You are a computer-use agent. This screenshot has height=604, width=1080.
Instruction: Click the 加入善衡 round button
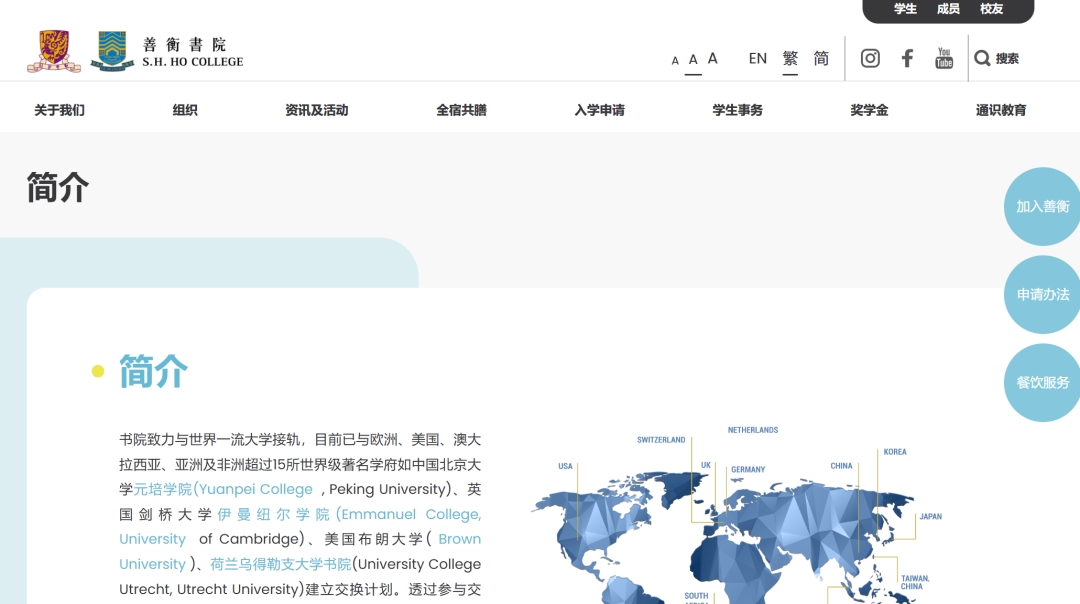tap(1043, 206)
